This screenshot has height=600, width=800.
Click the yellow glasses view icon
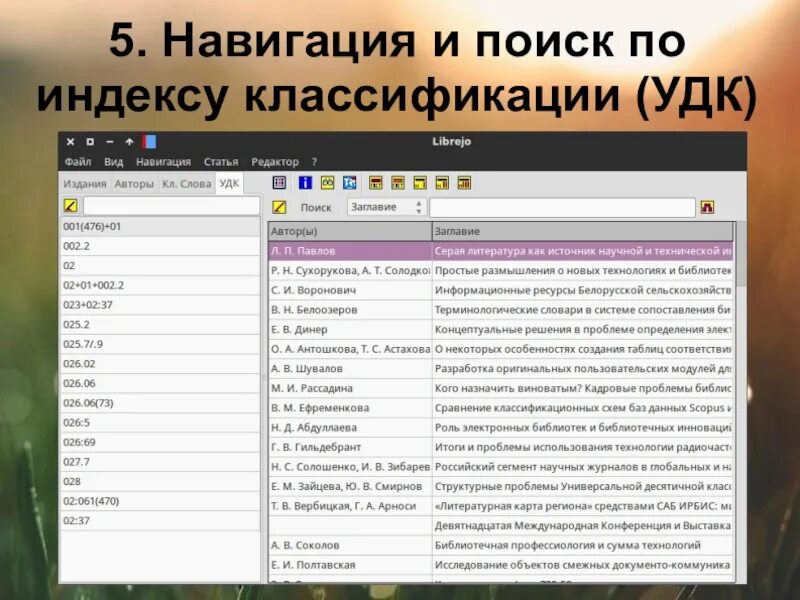[x=328, y=183]
